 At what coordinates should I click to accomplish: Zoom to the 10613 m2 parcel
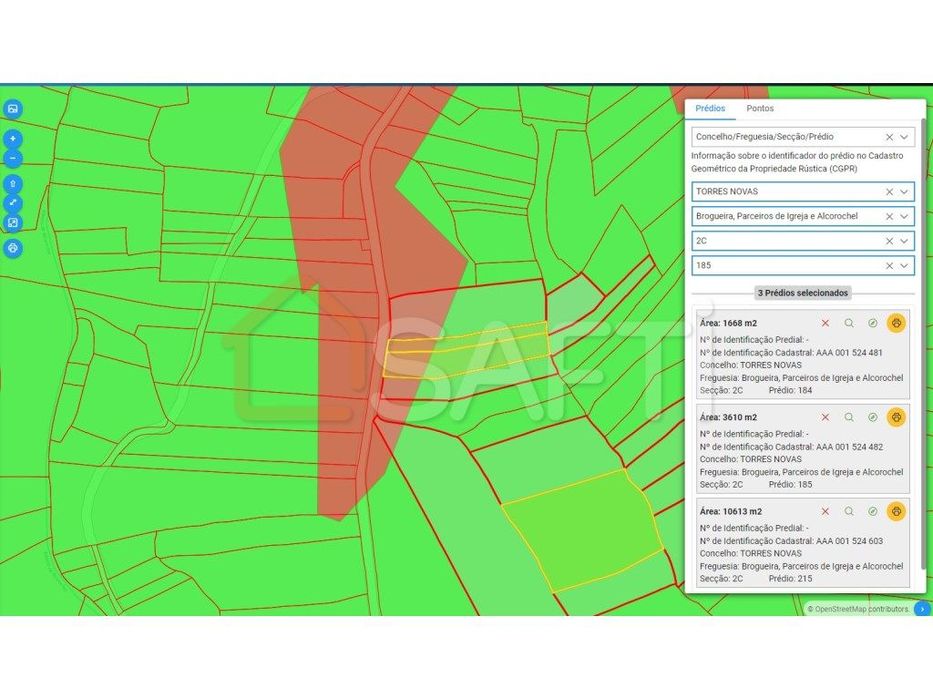click(x=849, y=511)
